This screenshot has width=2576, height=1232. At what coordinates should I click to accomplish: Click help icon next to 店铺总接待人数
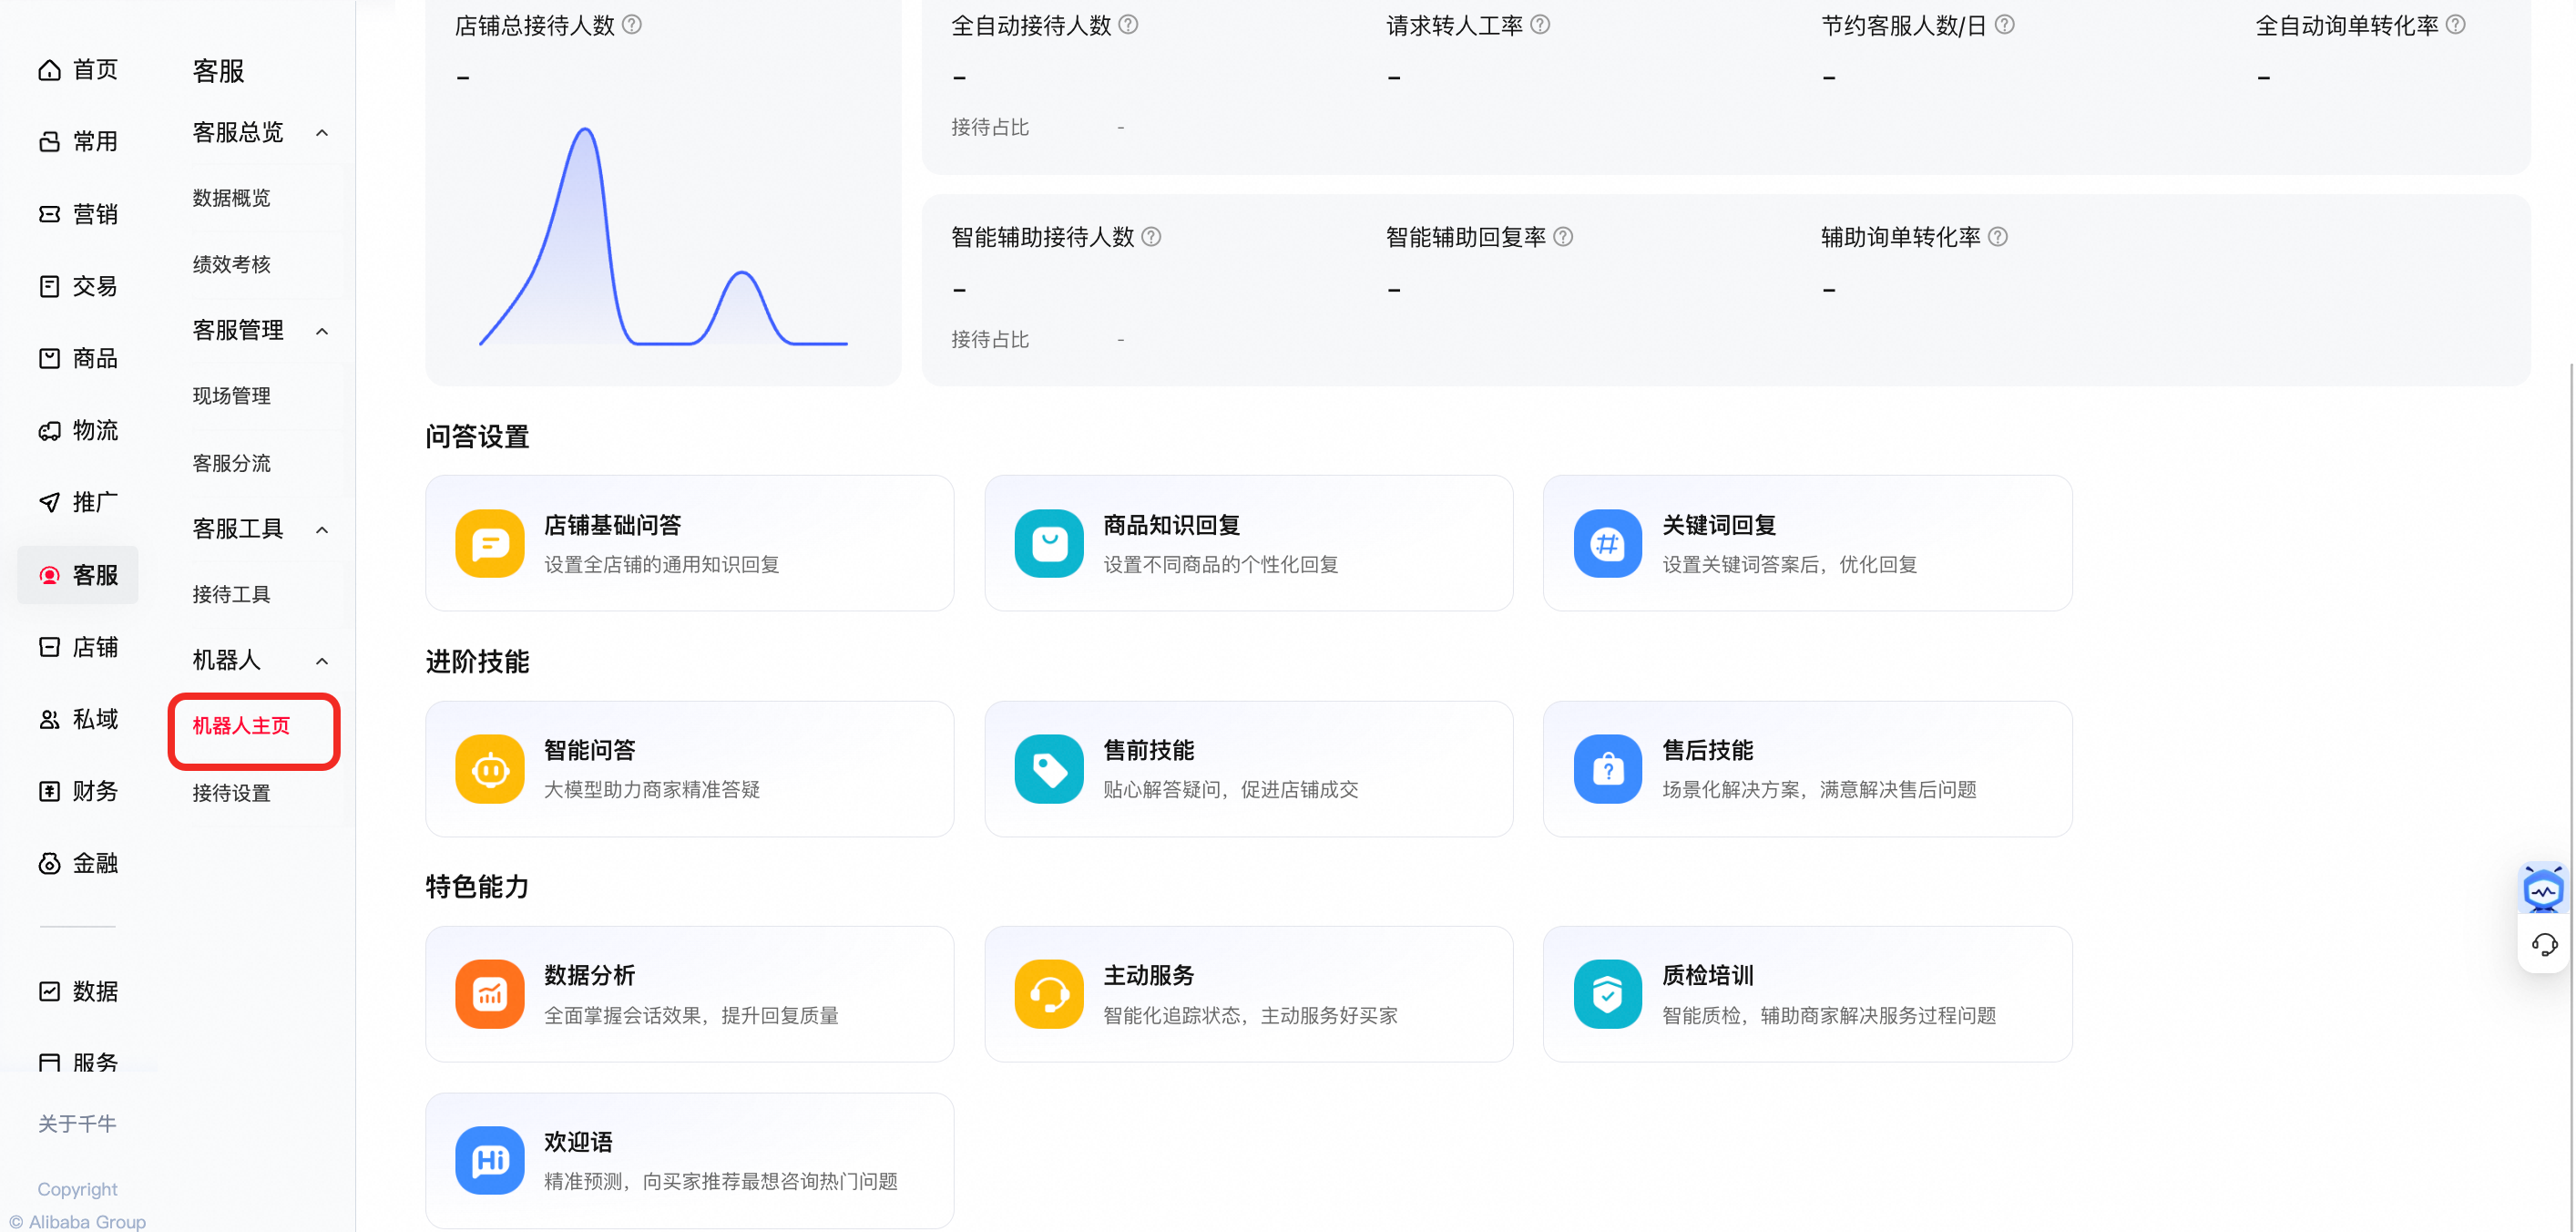pyautogui.click(x=632, y=24)
